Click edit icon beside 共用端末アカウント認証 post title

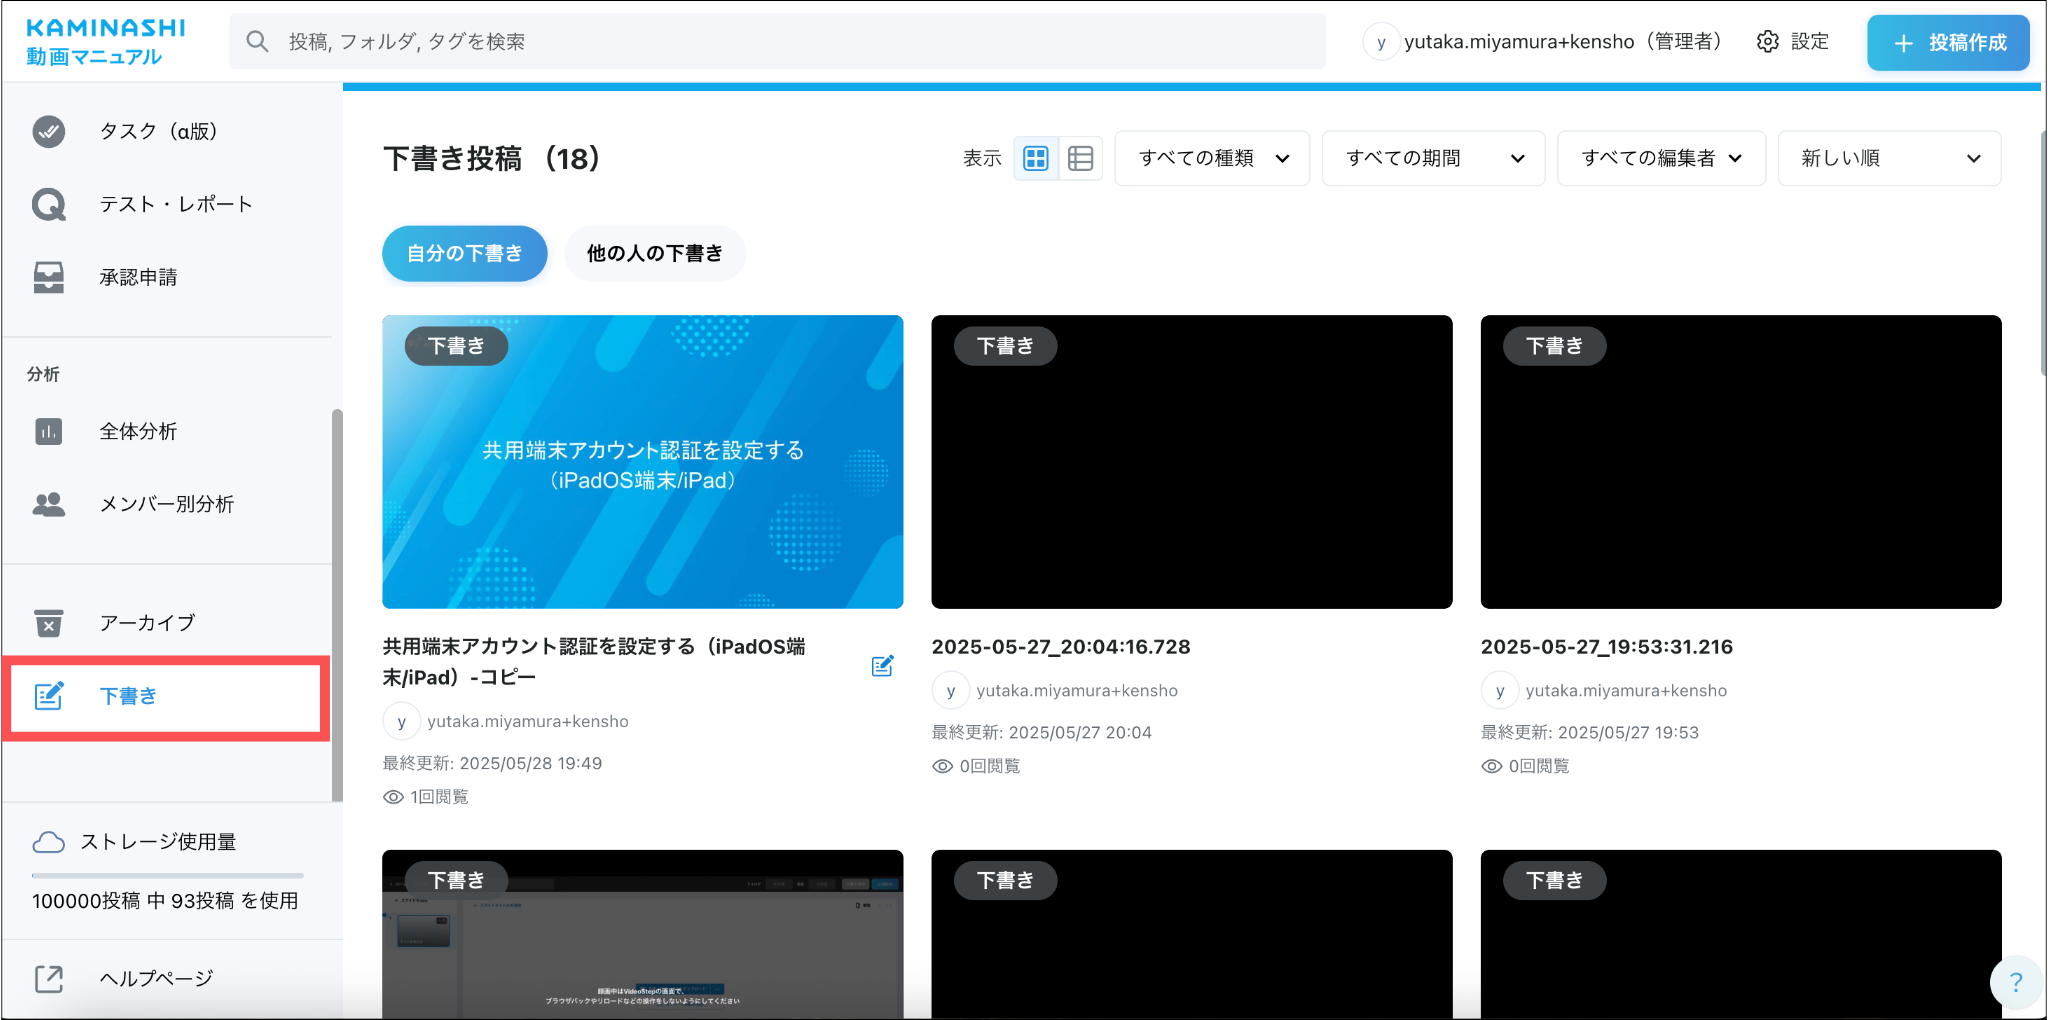(882, 666)
